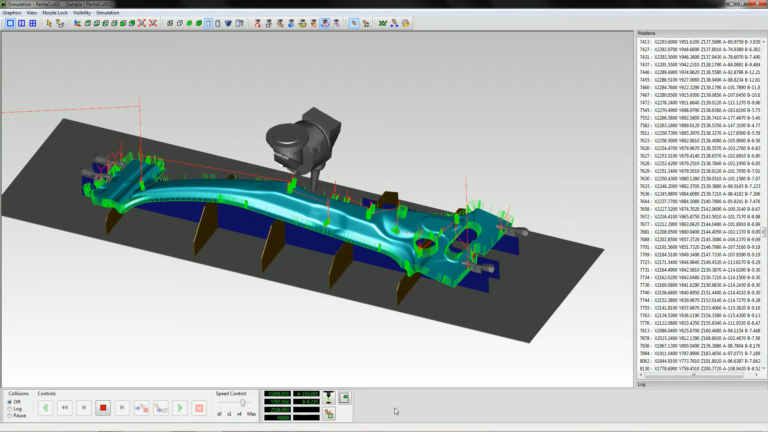Open the View menu
This screenshot has height=432, width=768.
pyautogui.click(x=31, y=13)
